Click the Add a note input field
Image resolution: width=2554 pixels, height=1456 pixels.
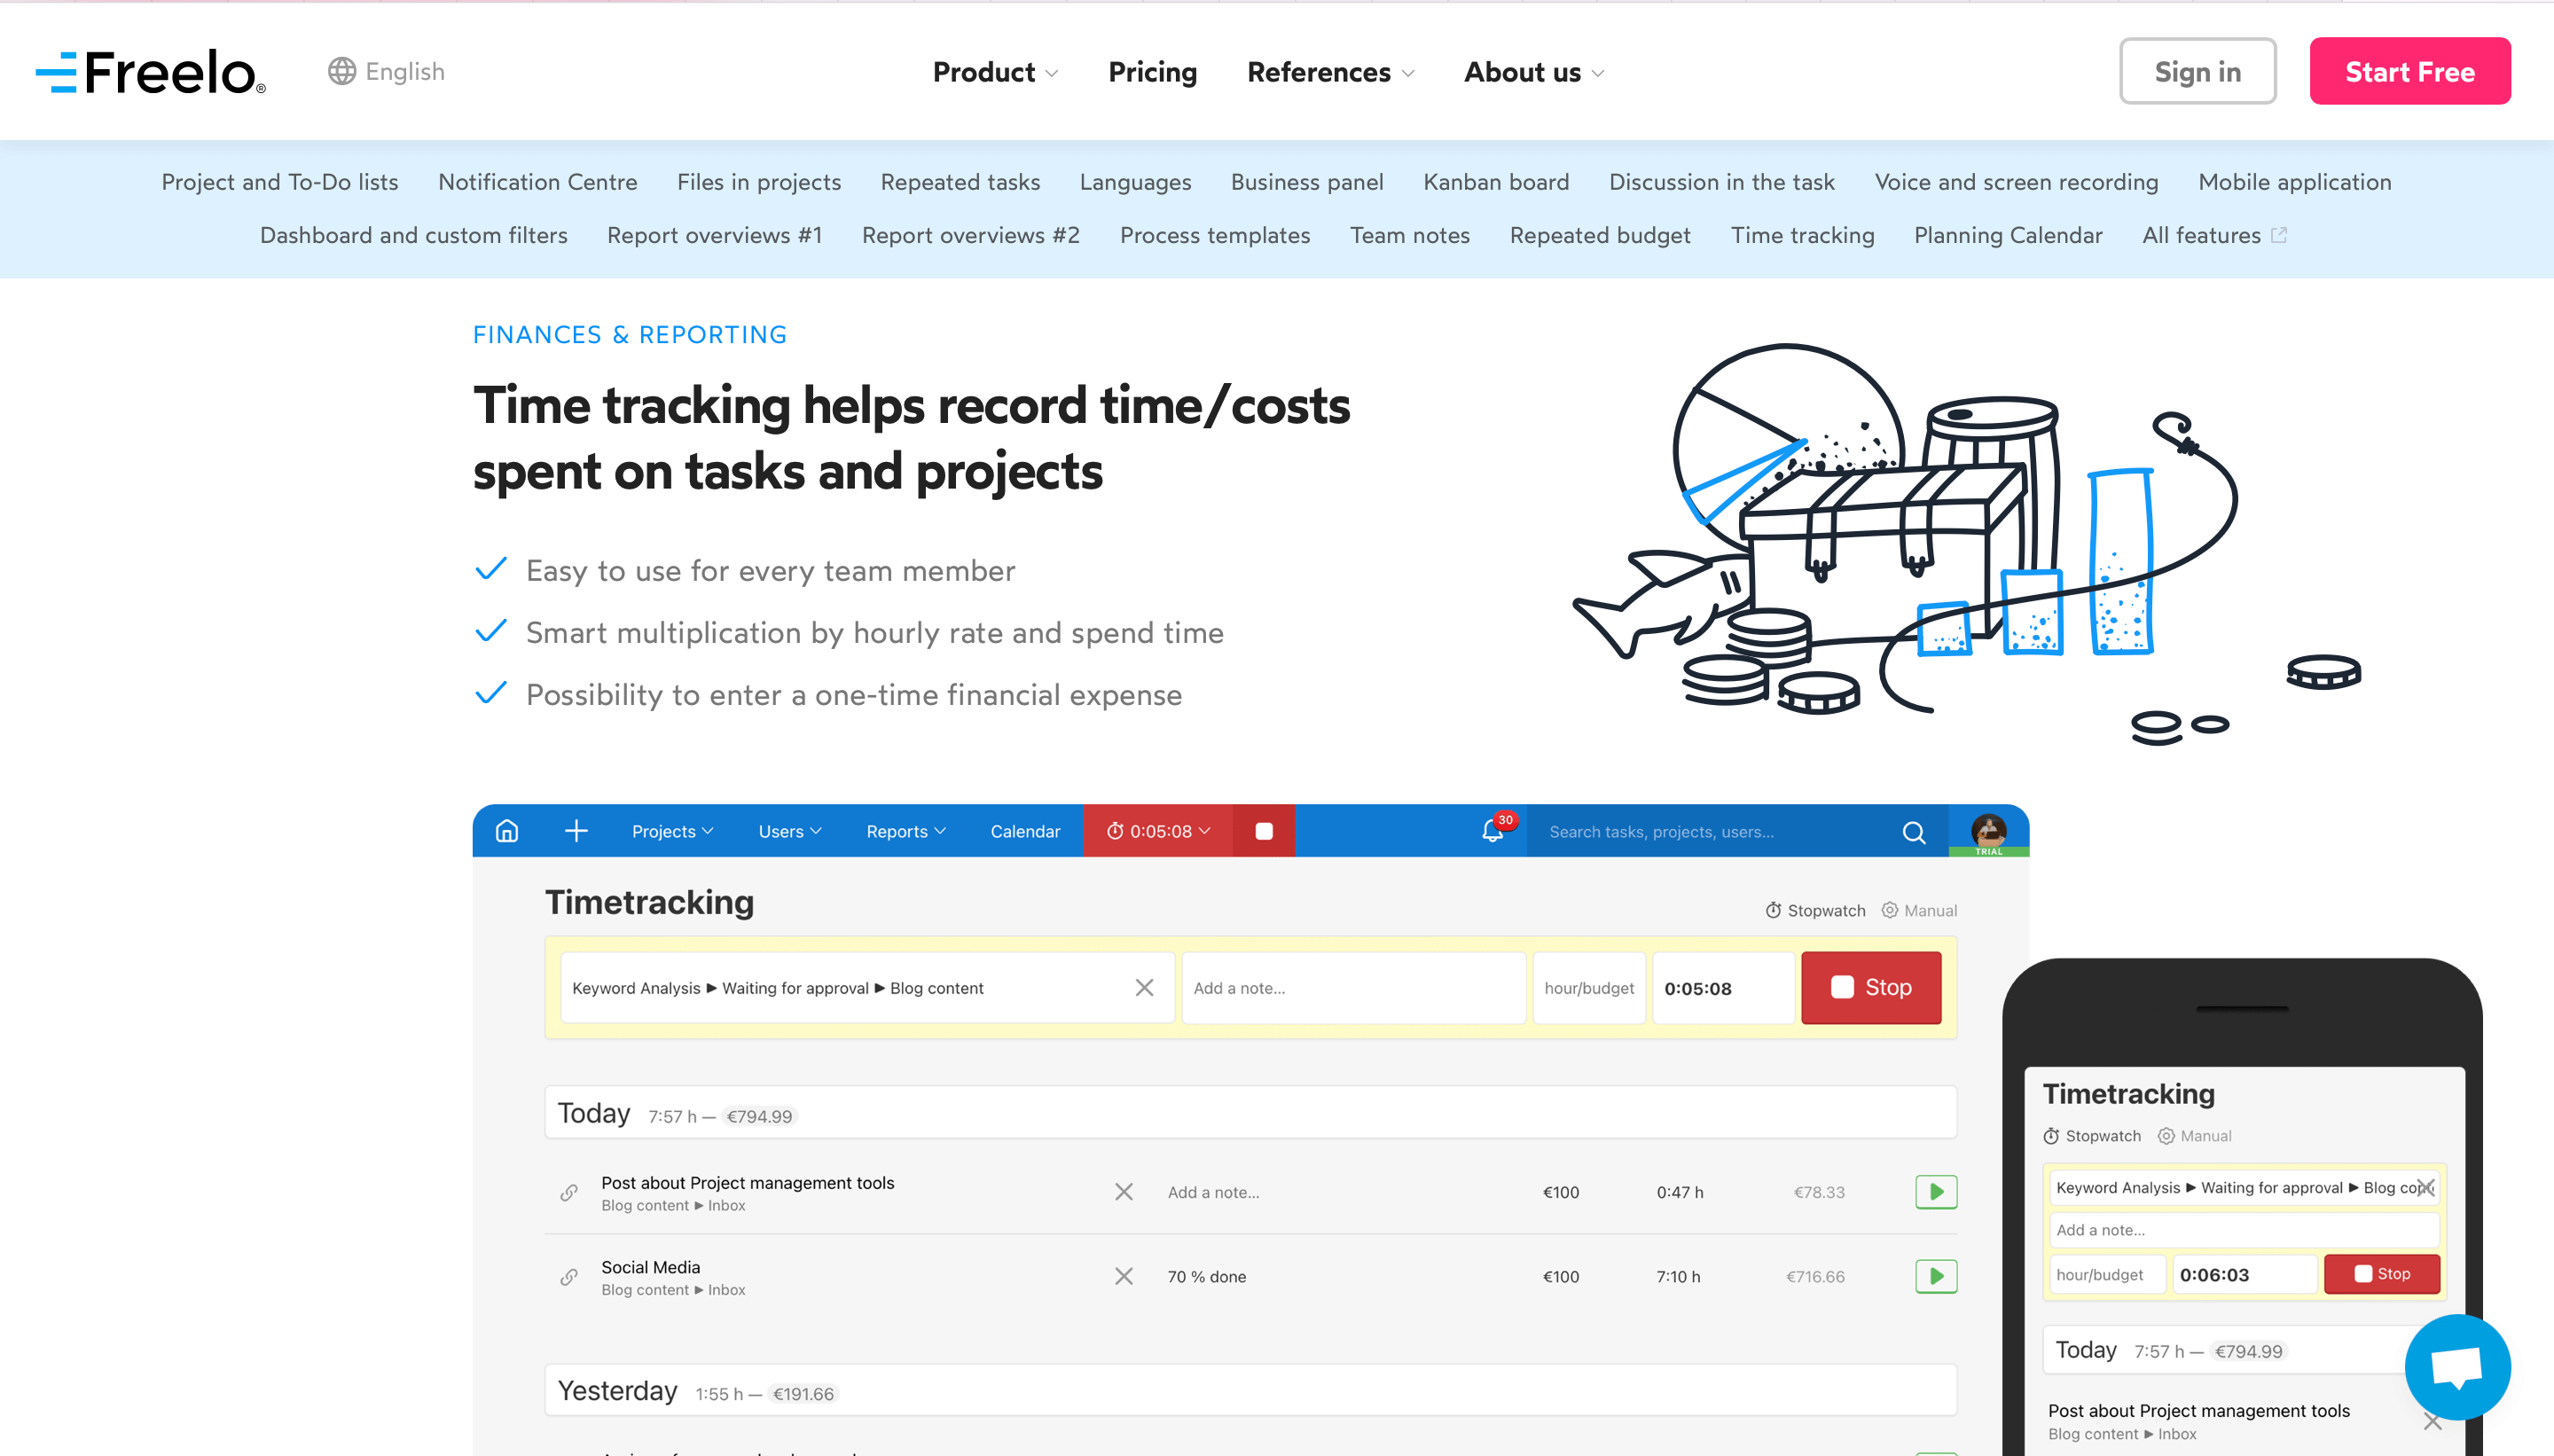pyautogui.click(x=1351, y=988)
